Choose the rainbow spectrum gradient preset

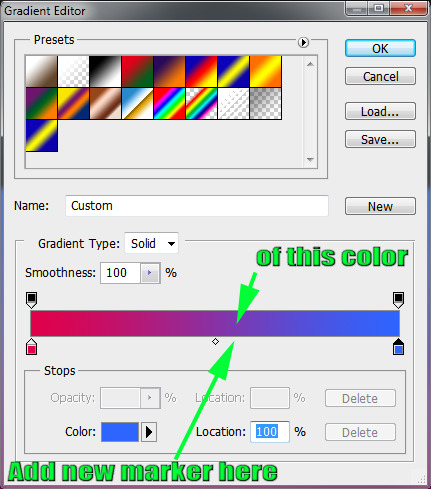(169, 103)
